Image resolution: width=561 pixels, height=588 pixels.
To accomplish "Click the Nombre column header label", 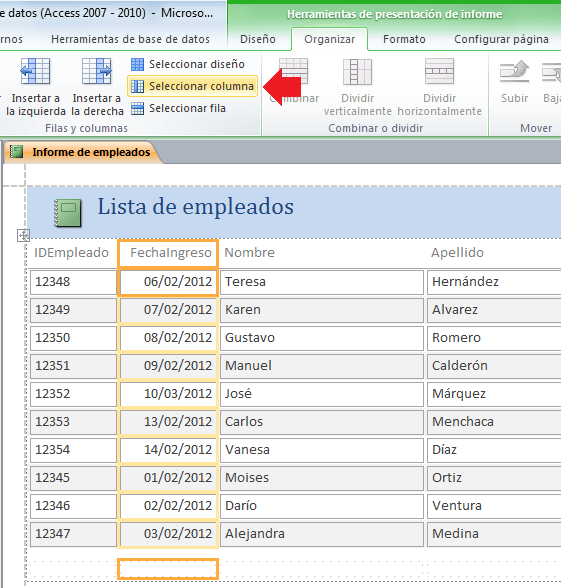I will [x=249, y=253].
